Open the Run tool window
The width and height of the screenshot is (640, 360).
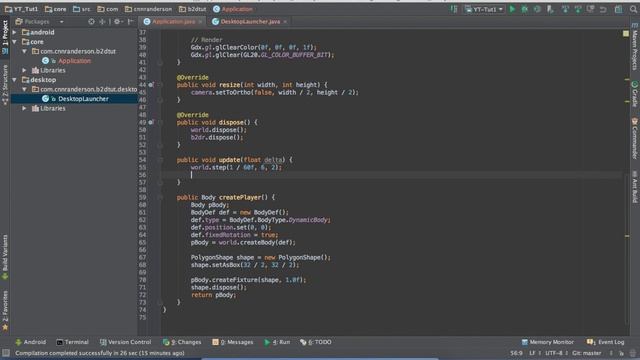(277, 342)
